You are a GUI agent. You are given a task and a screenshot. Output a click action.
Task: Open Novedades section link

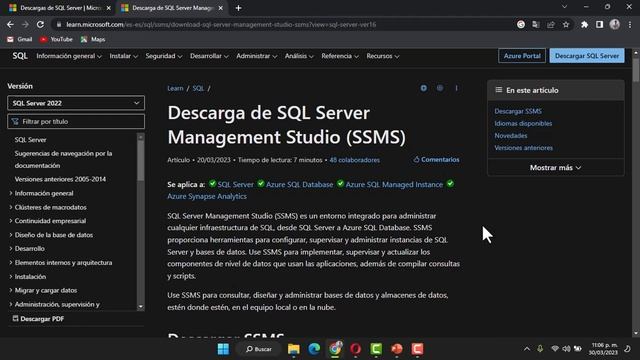coord(511,136)
